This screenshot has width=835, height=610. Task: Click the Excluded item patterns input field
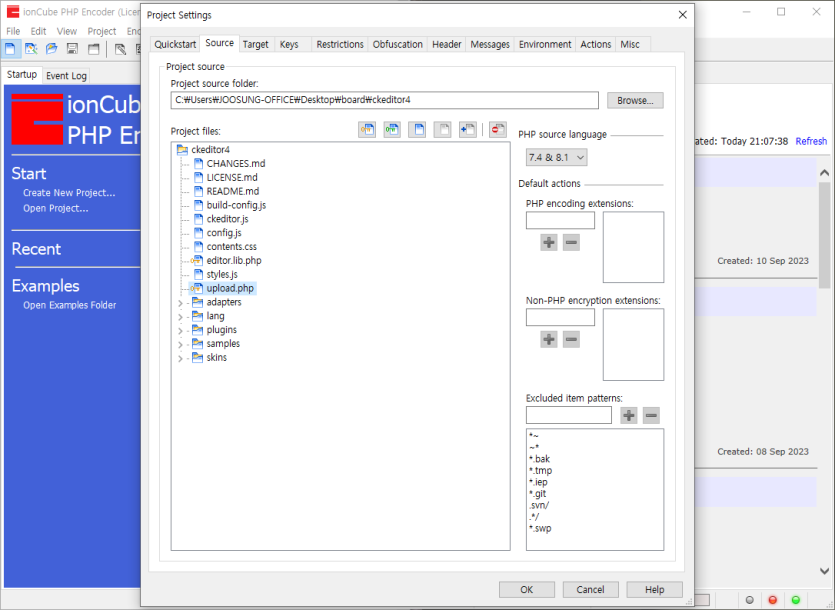click(x=569, y=416)
